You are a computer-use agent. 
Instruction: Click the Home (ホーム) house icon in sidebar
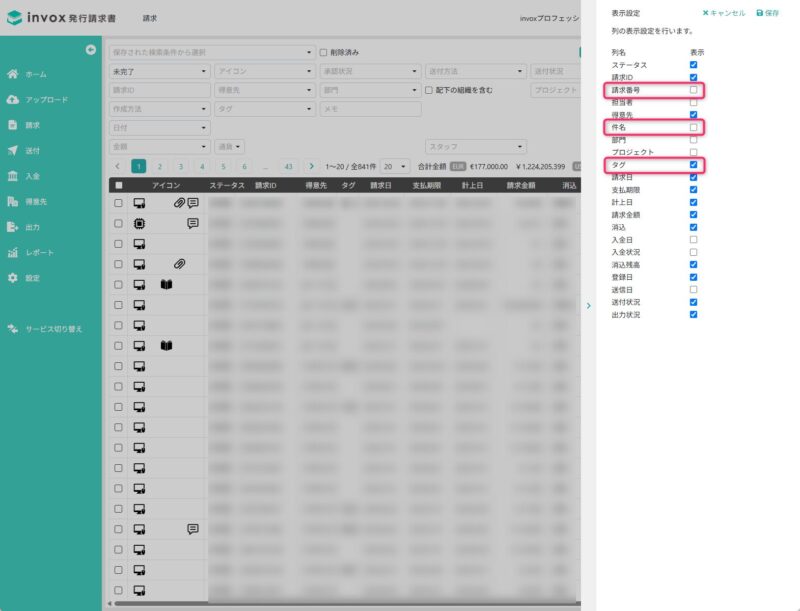click(x=13, y=74)
